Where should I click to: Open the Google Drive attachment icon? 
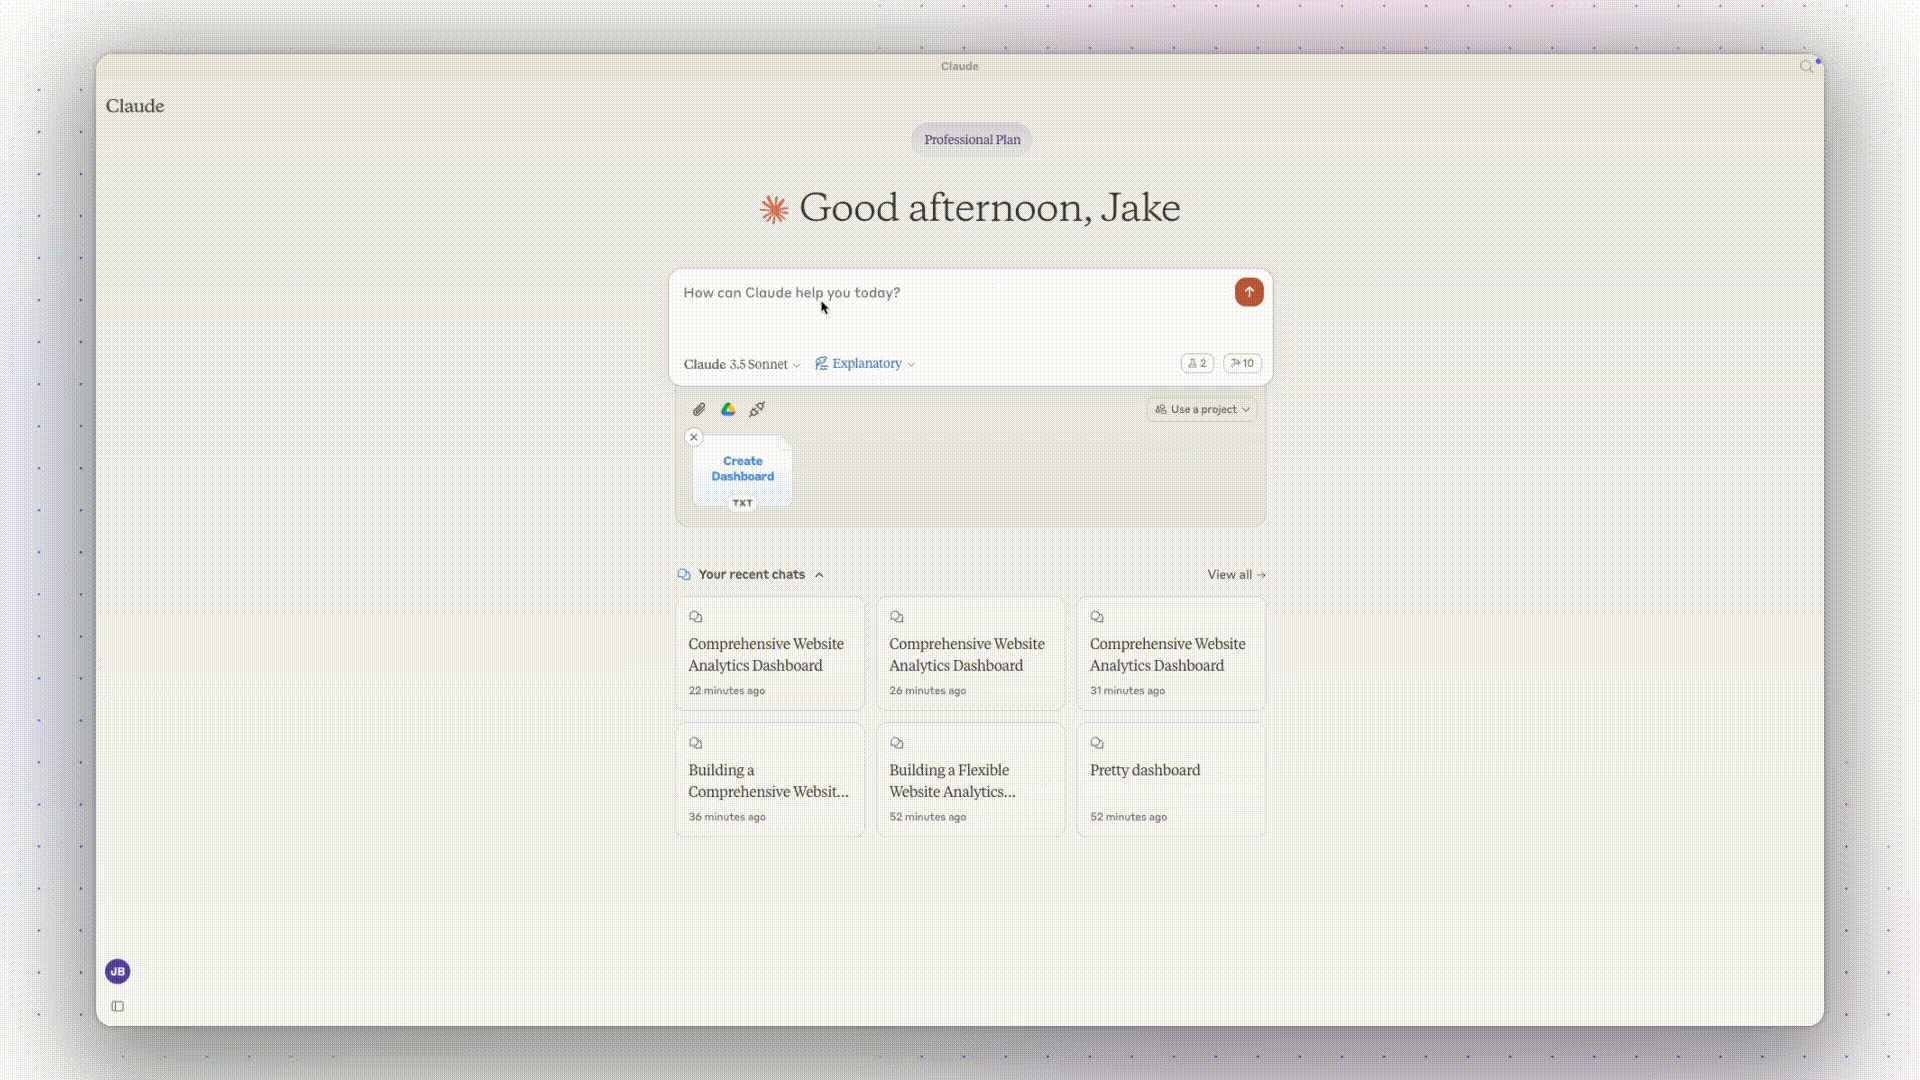728,409
